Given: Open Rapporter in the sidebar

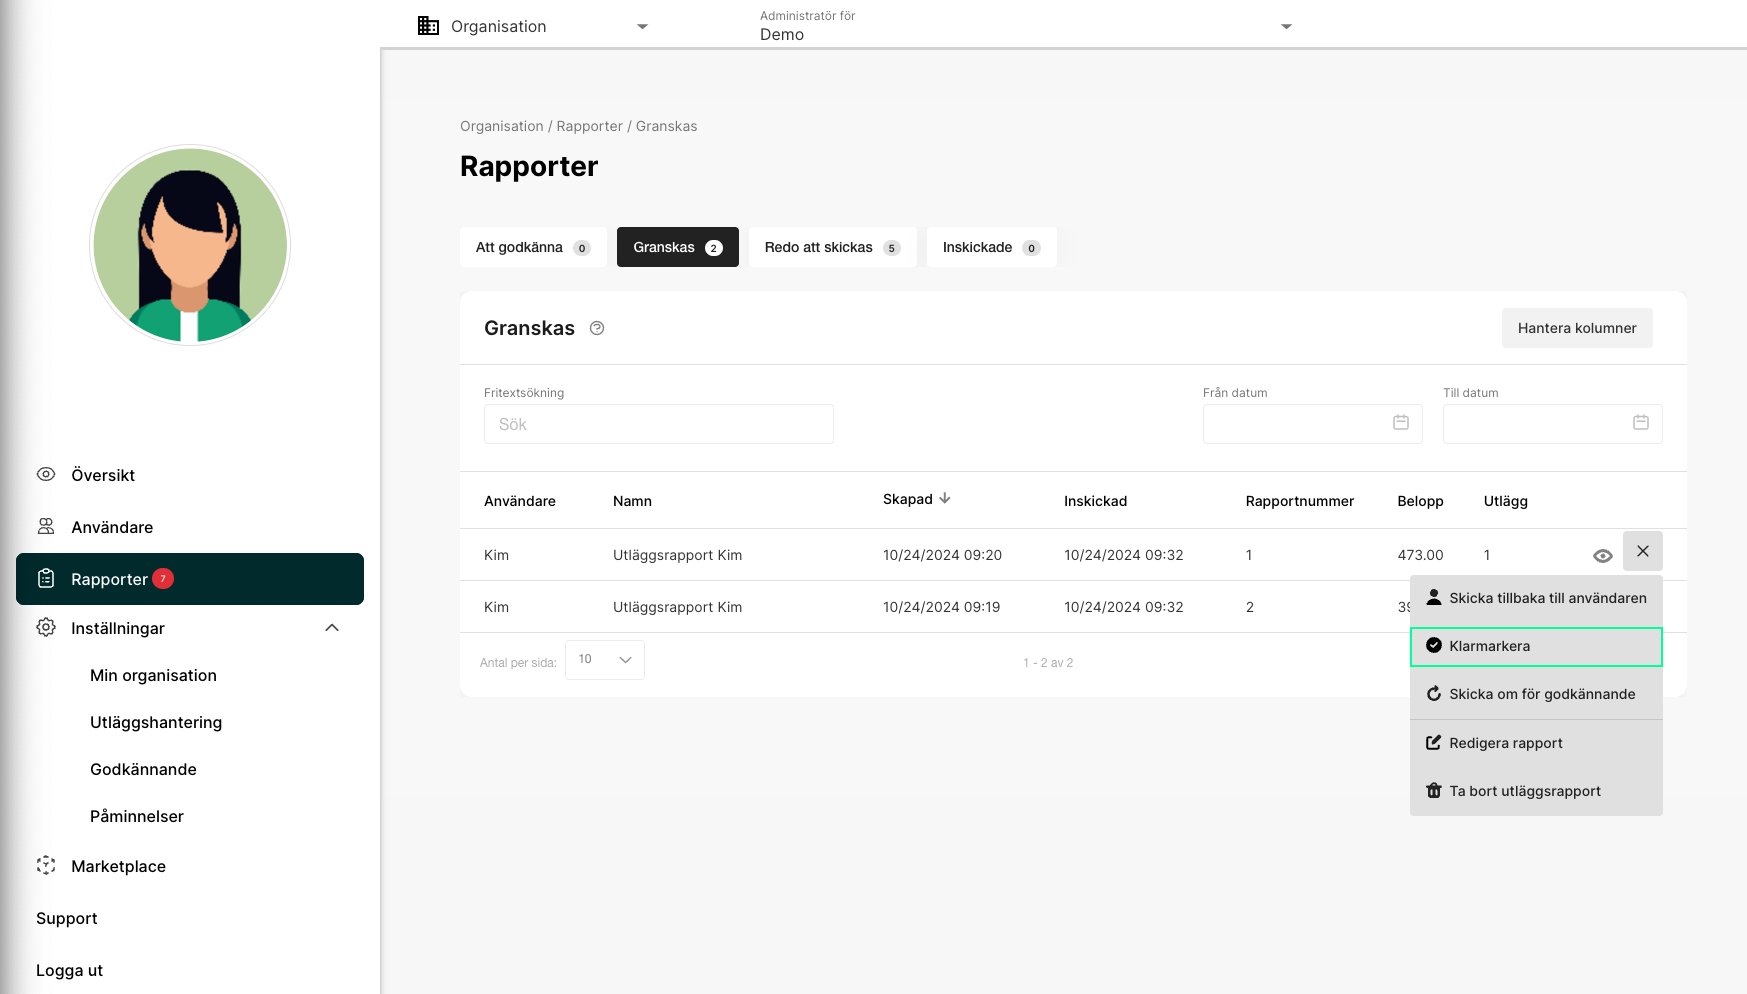Looking at the screenshot, I should (190, 579).
